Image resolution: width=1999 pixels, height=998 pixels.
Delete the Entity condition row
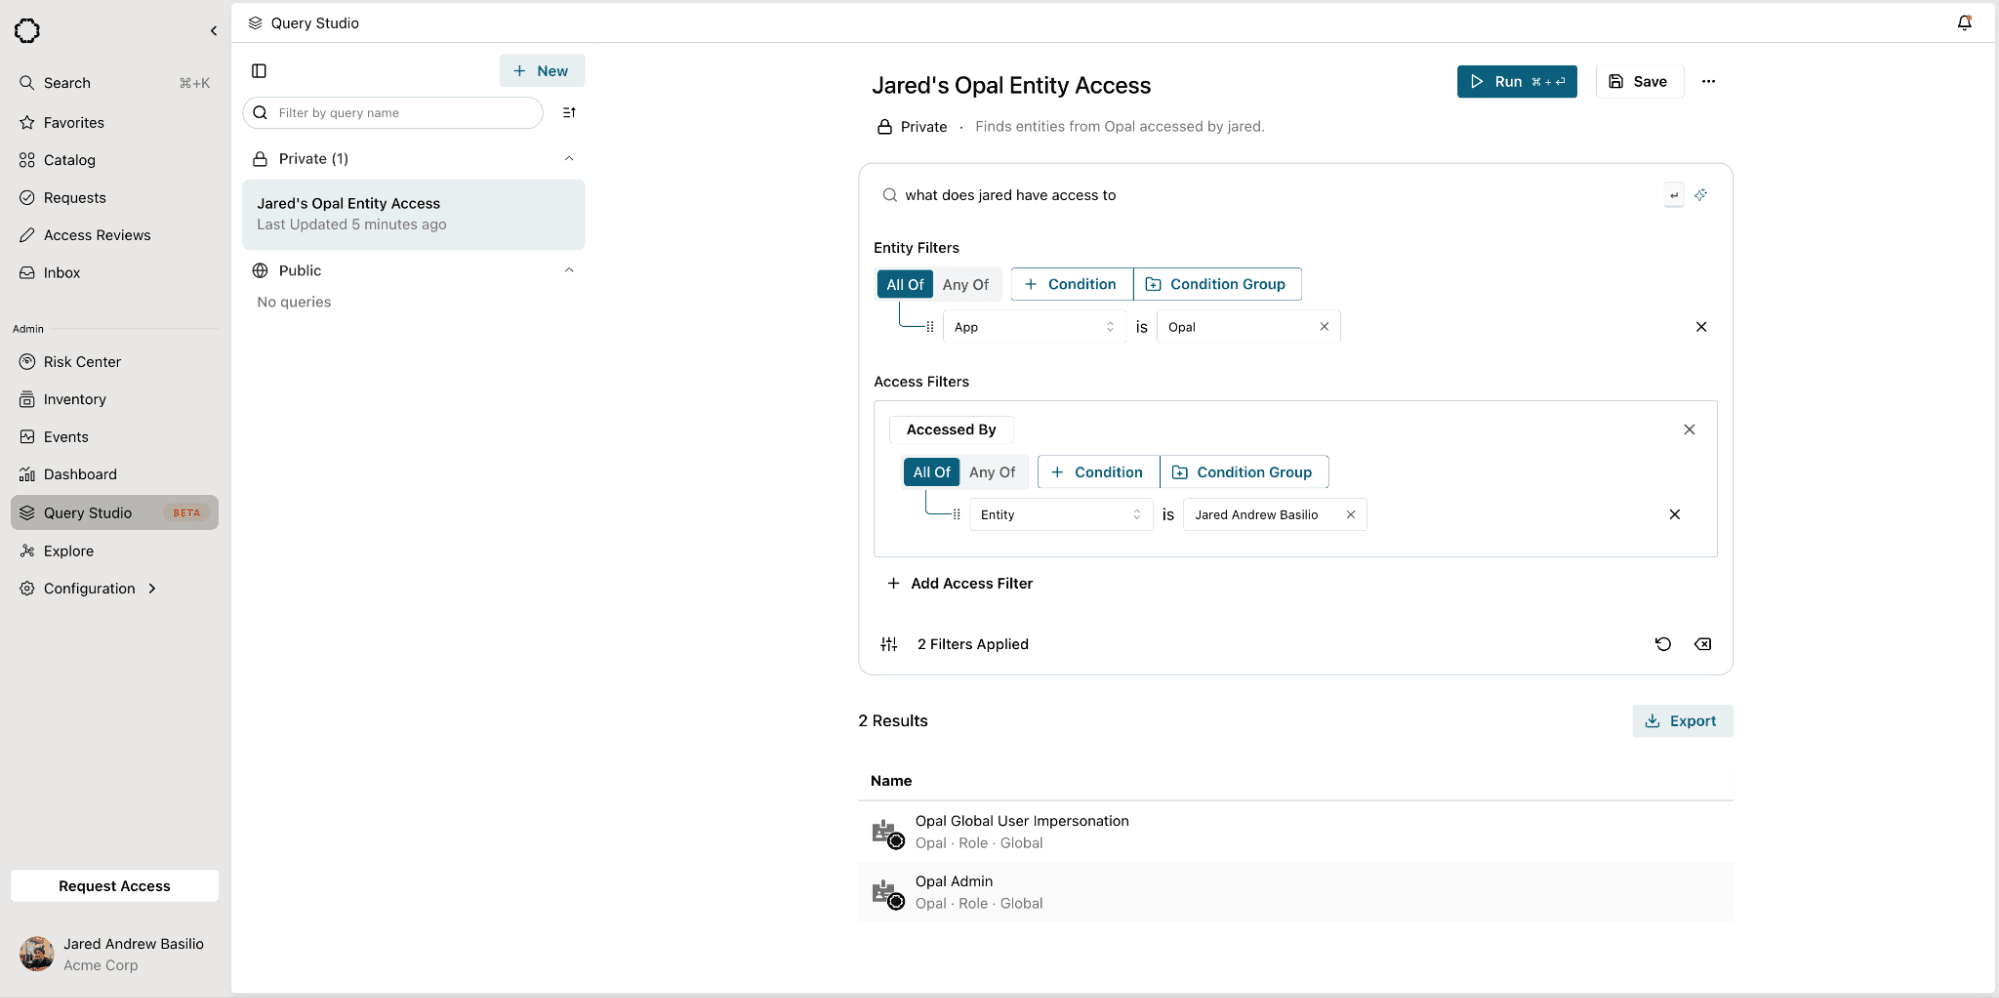pos(1675,515)
